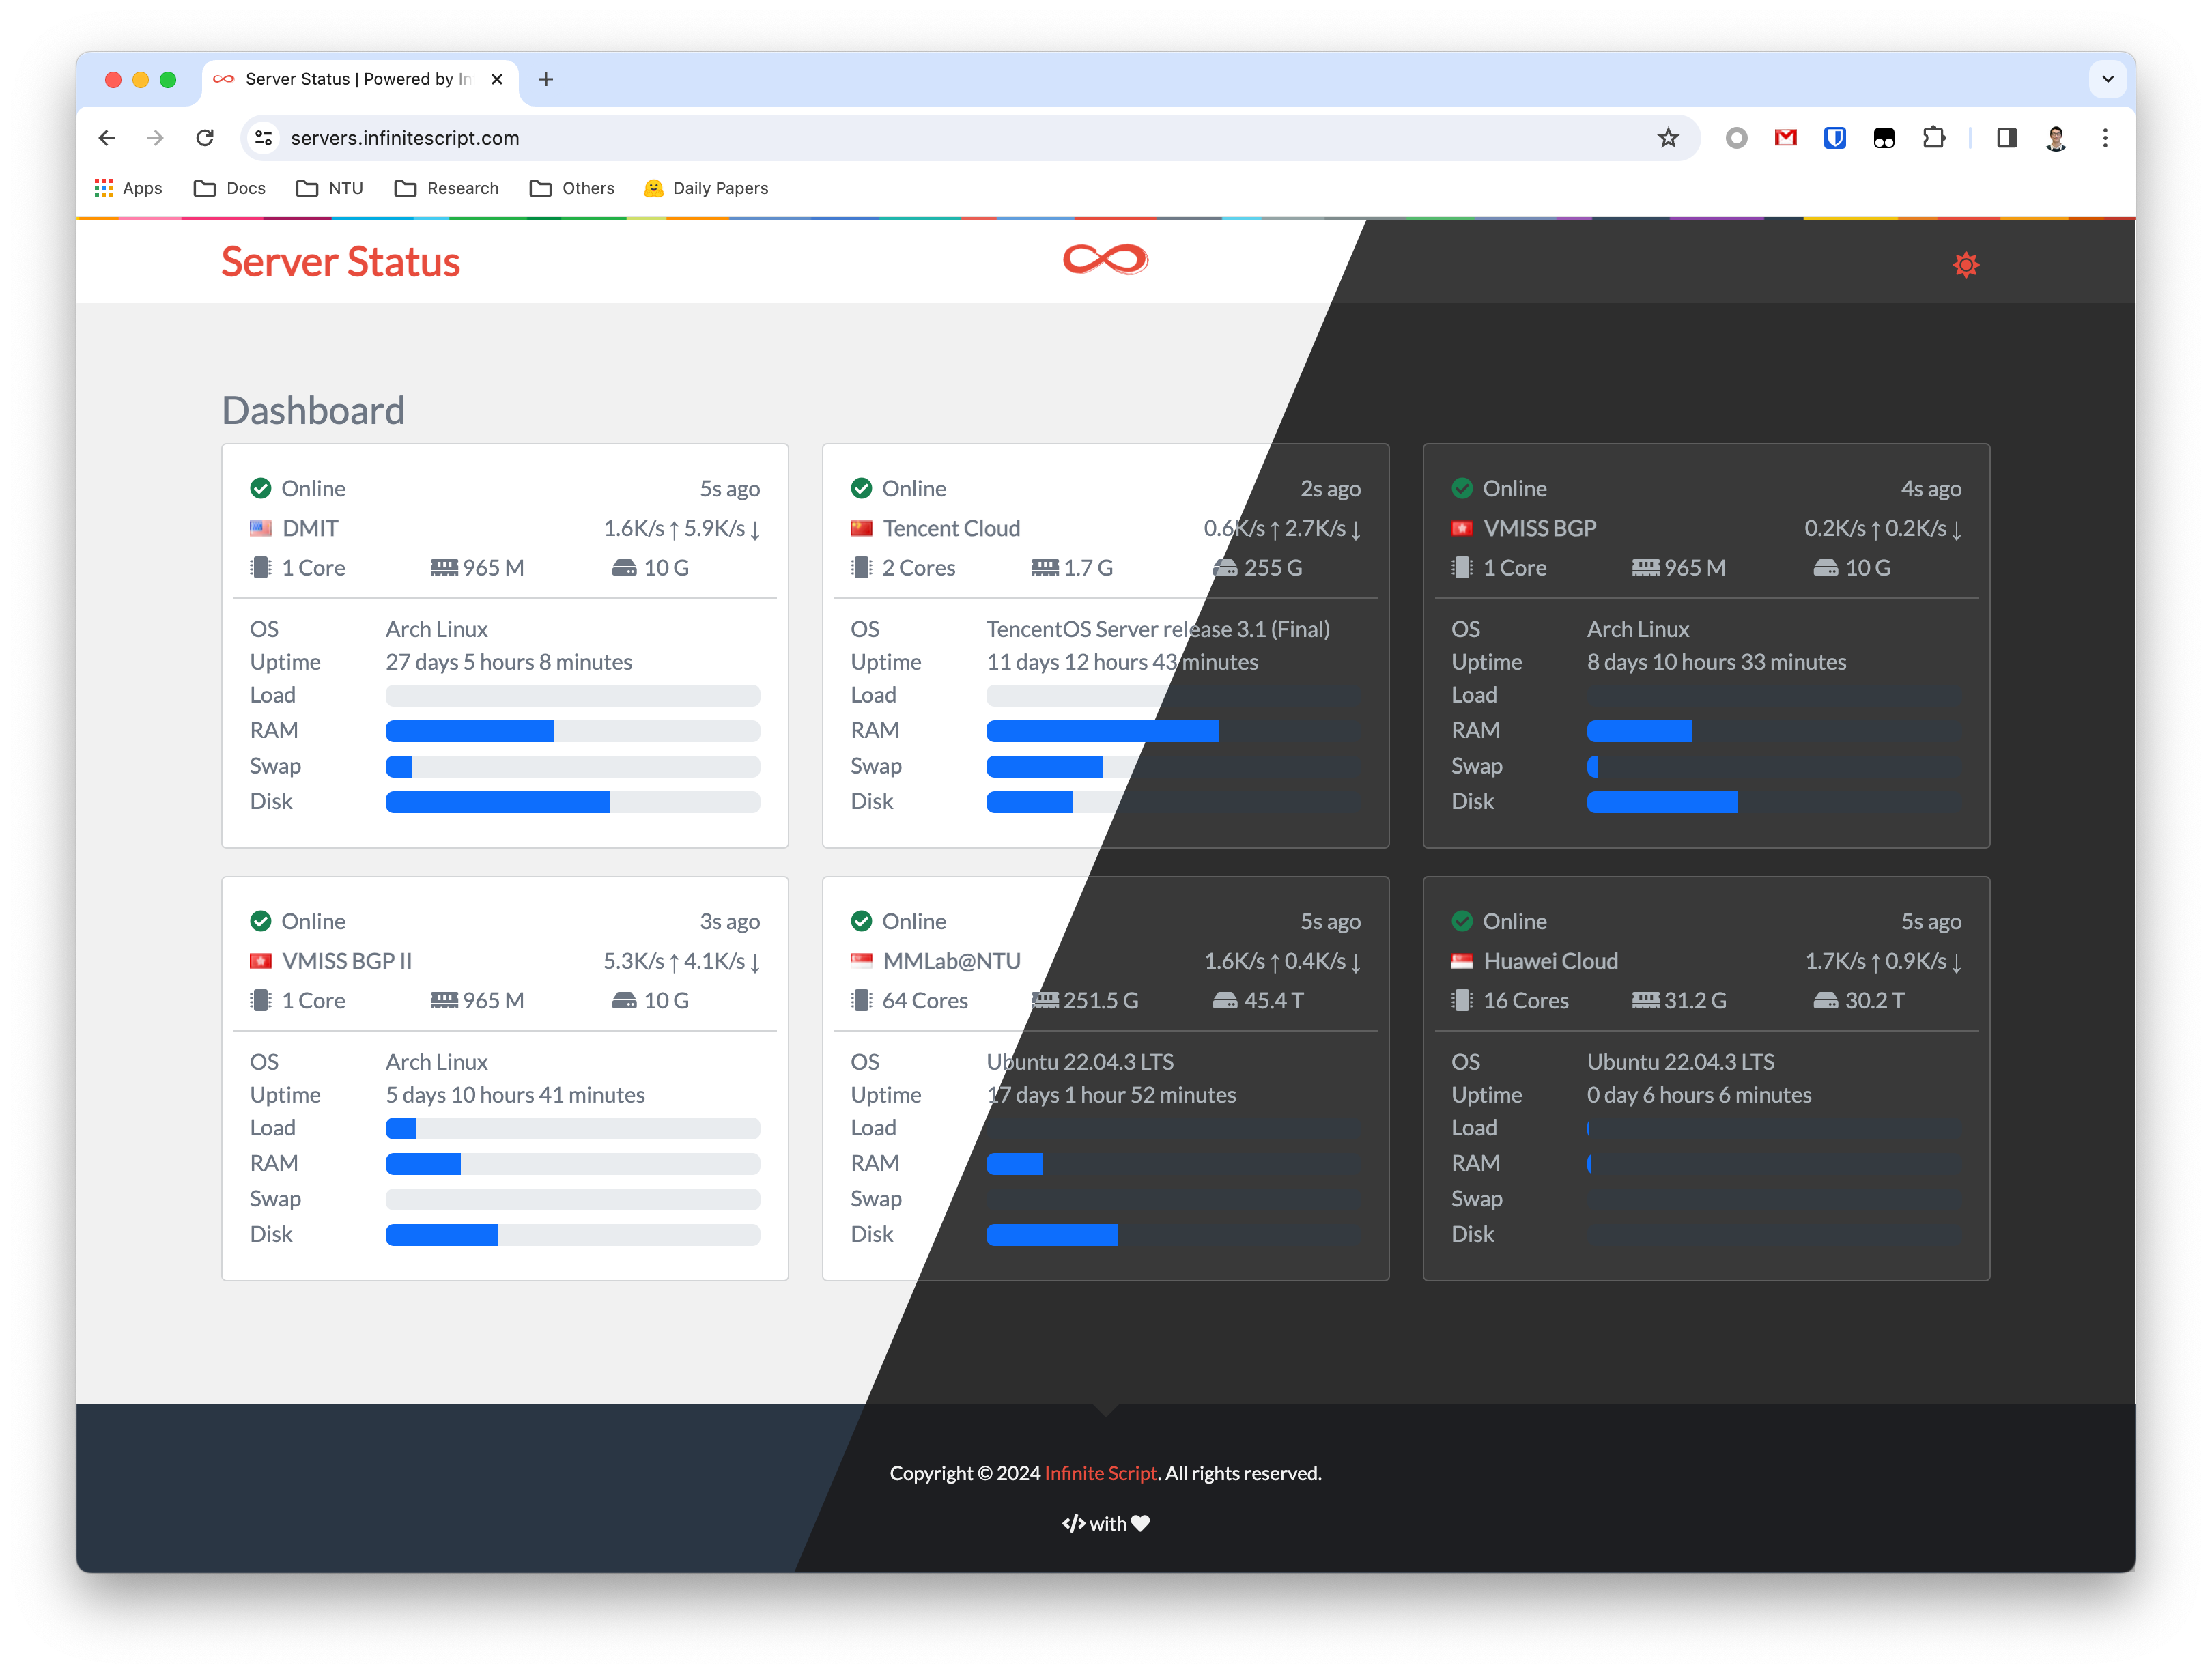Open the Bitwarden shield extension
Screen dimensions: 2212x1674
coord(1834,138)
